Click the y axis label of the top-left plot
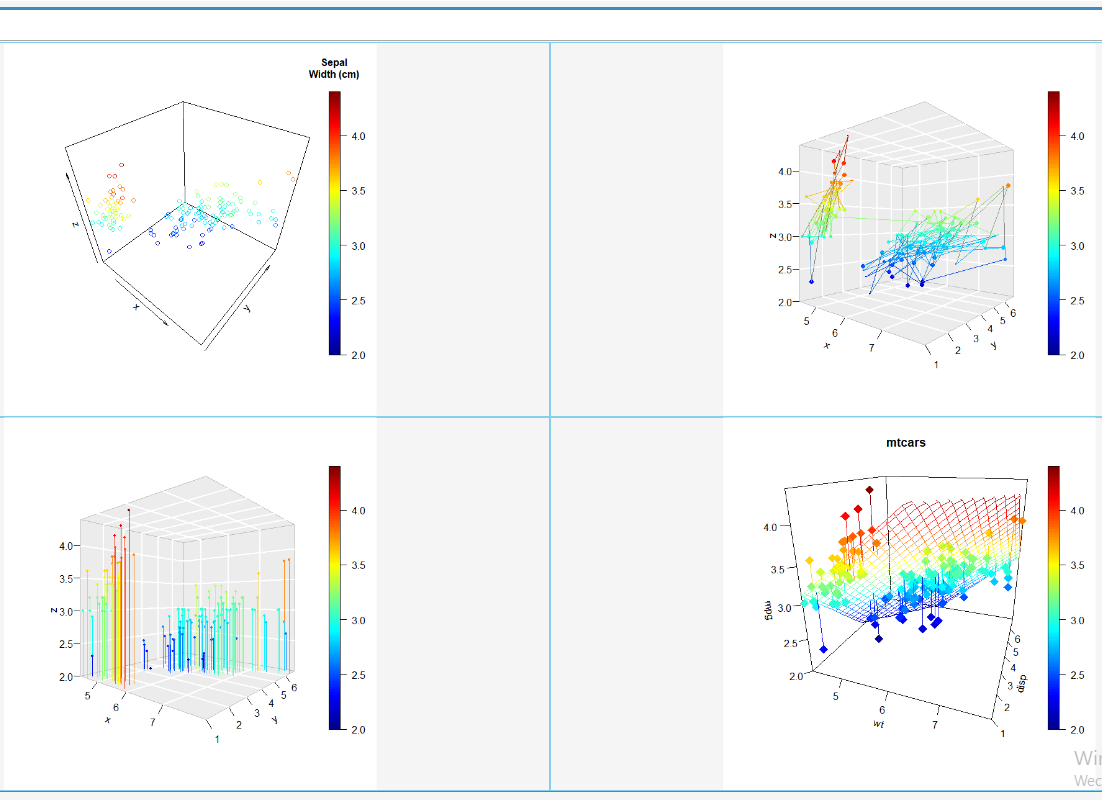This screenshot has width=1102, height=800. coord(245,310)
